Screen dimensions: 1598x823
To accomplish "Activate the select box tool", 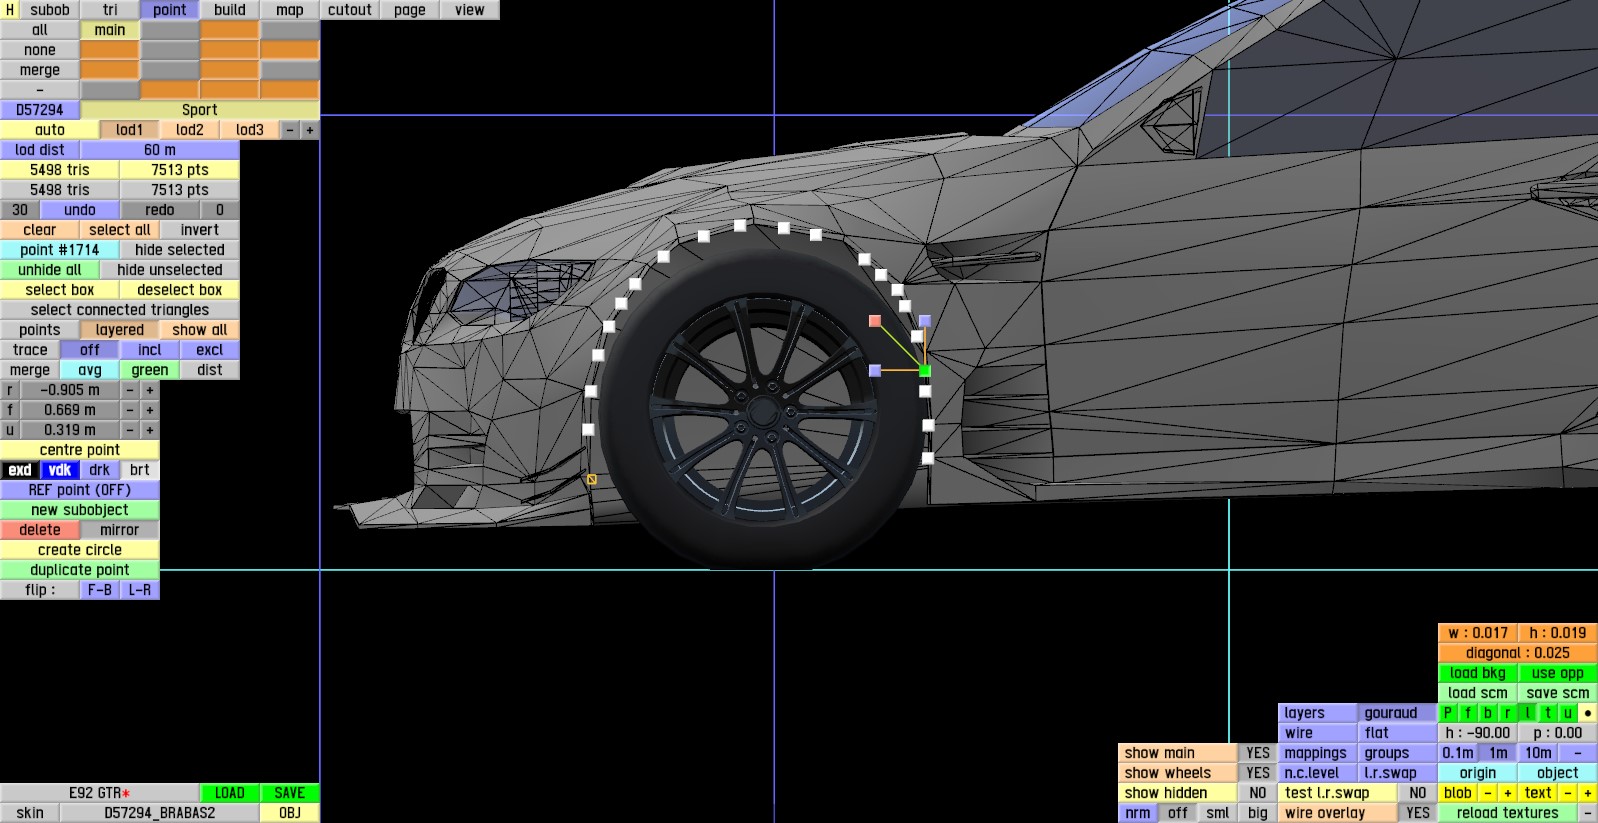I will coord(60,290).
